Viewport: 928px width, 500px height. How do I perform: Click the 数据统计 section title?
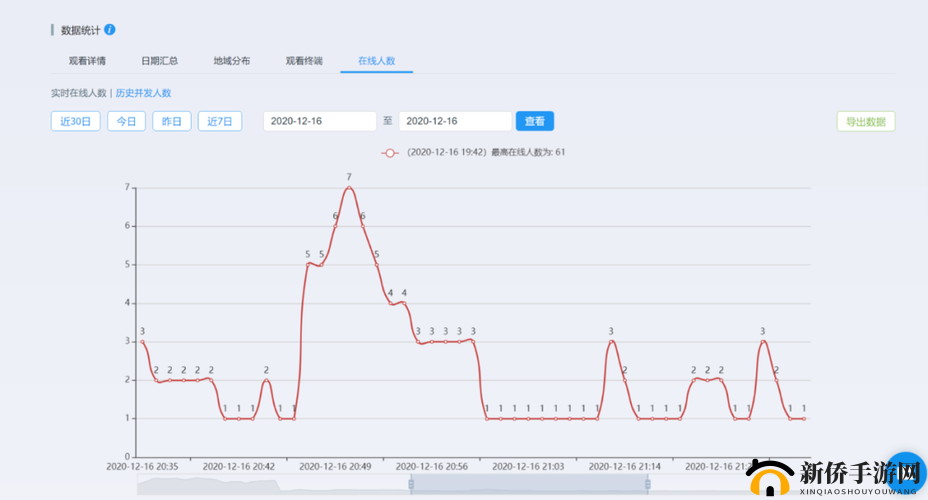[80, 30]
